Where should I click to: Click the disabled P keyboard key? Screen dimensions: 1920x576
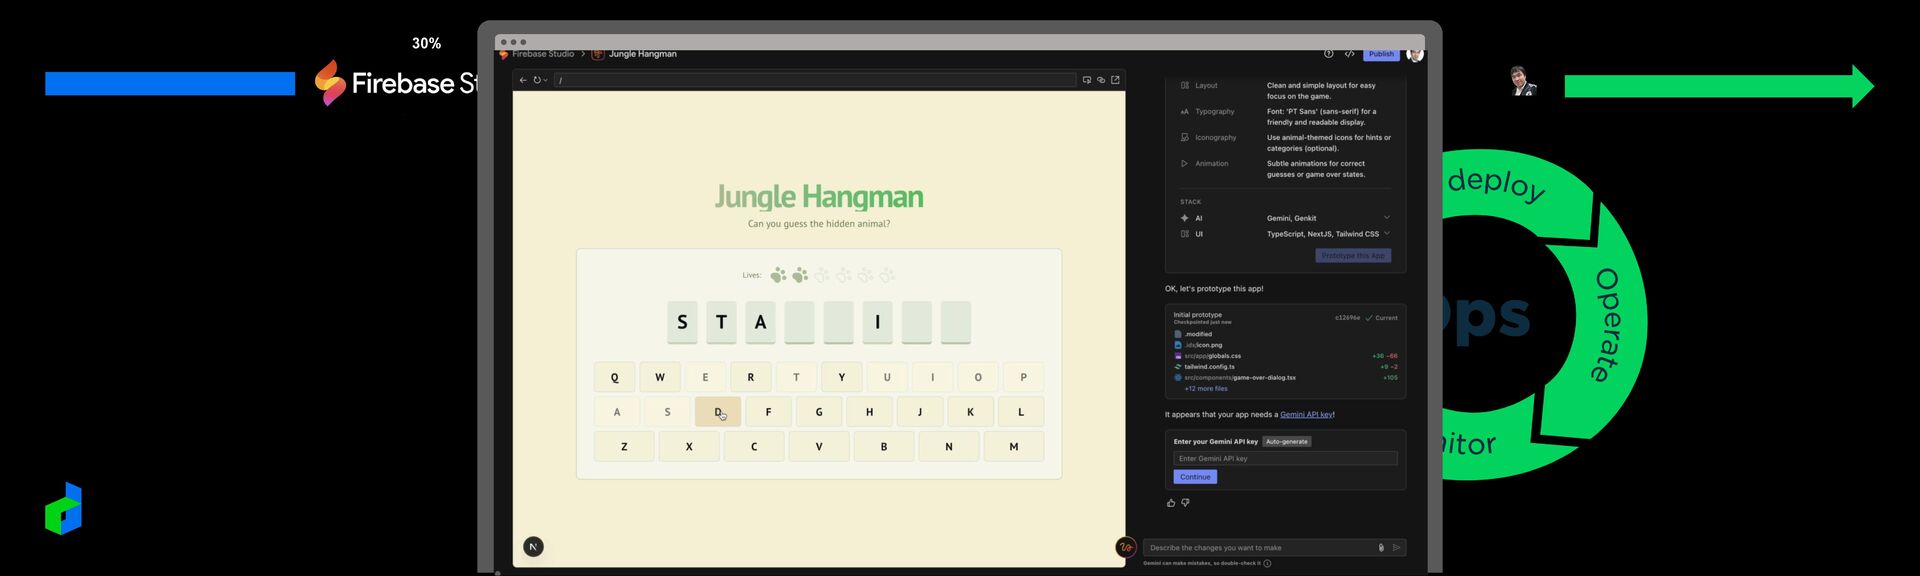pos(1023,377)
